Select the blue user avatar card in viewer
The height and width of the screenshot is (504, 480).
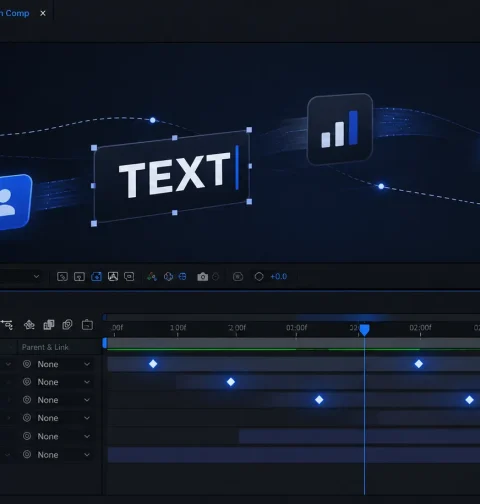(x=15, y=202)
